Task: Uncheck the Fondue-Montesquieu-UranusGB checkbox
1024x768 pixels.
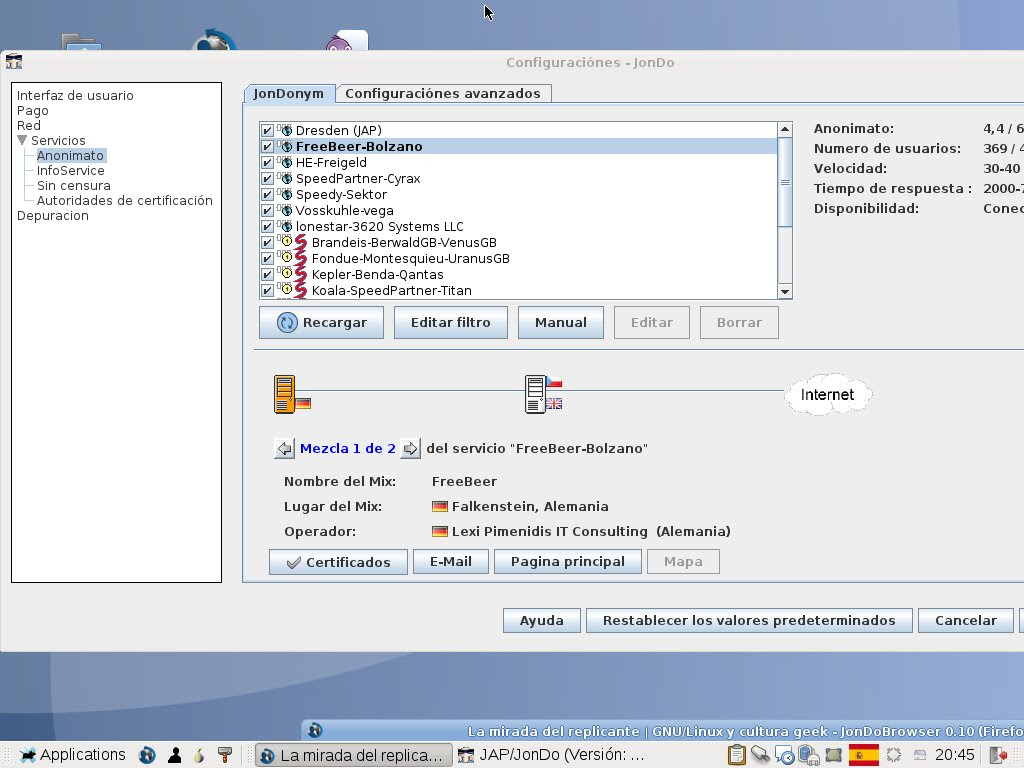Action: pos(267,258)
